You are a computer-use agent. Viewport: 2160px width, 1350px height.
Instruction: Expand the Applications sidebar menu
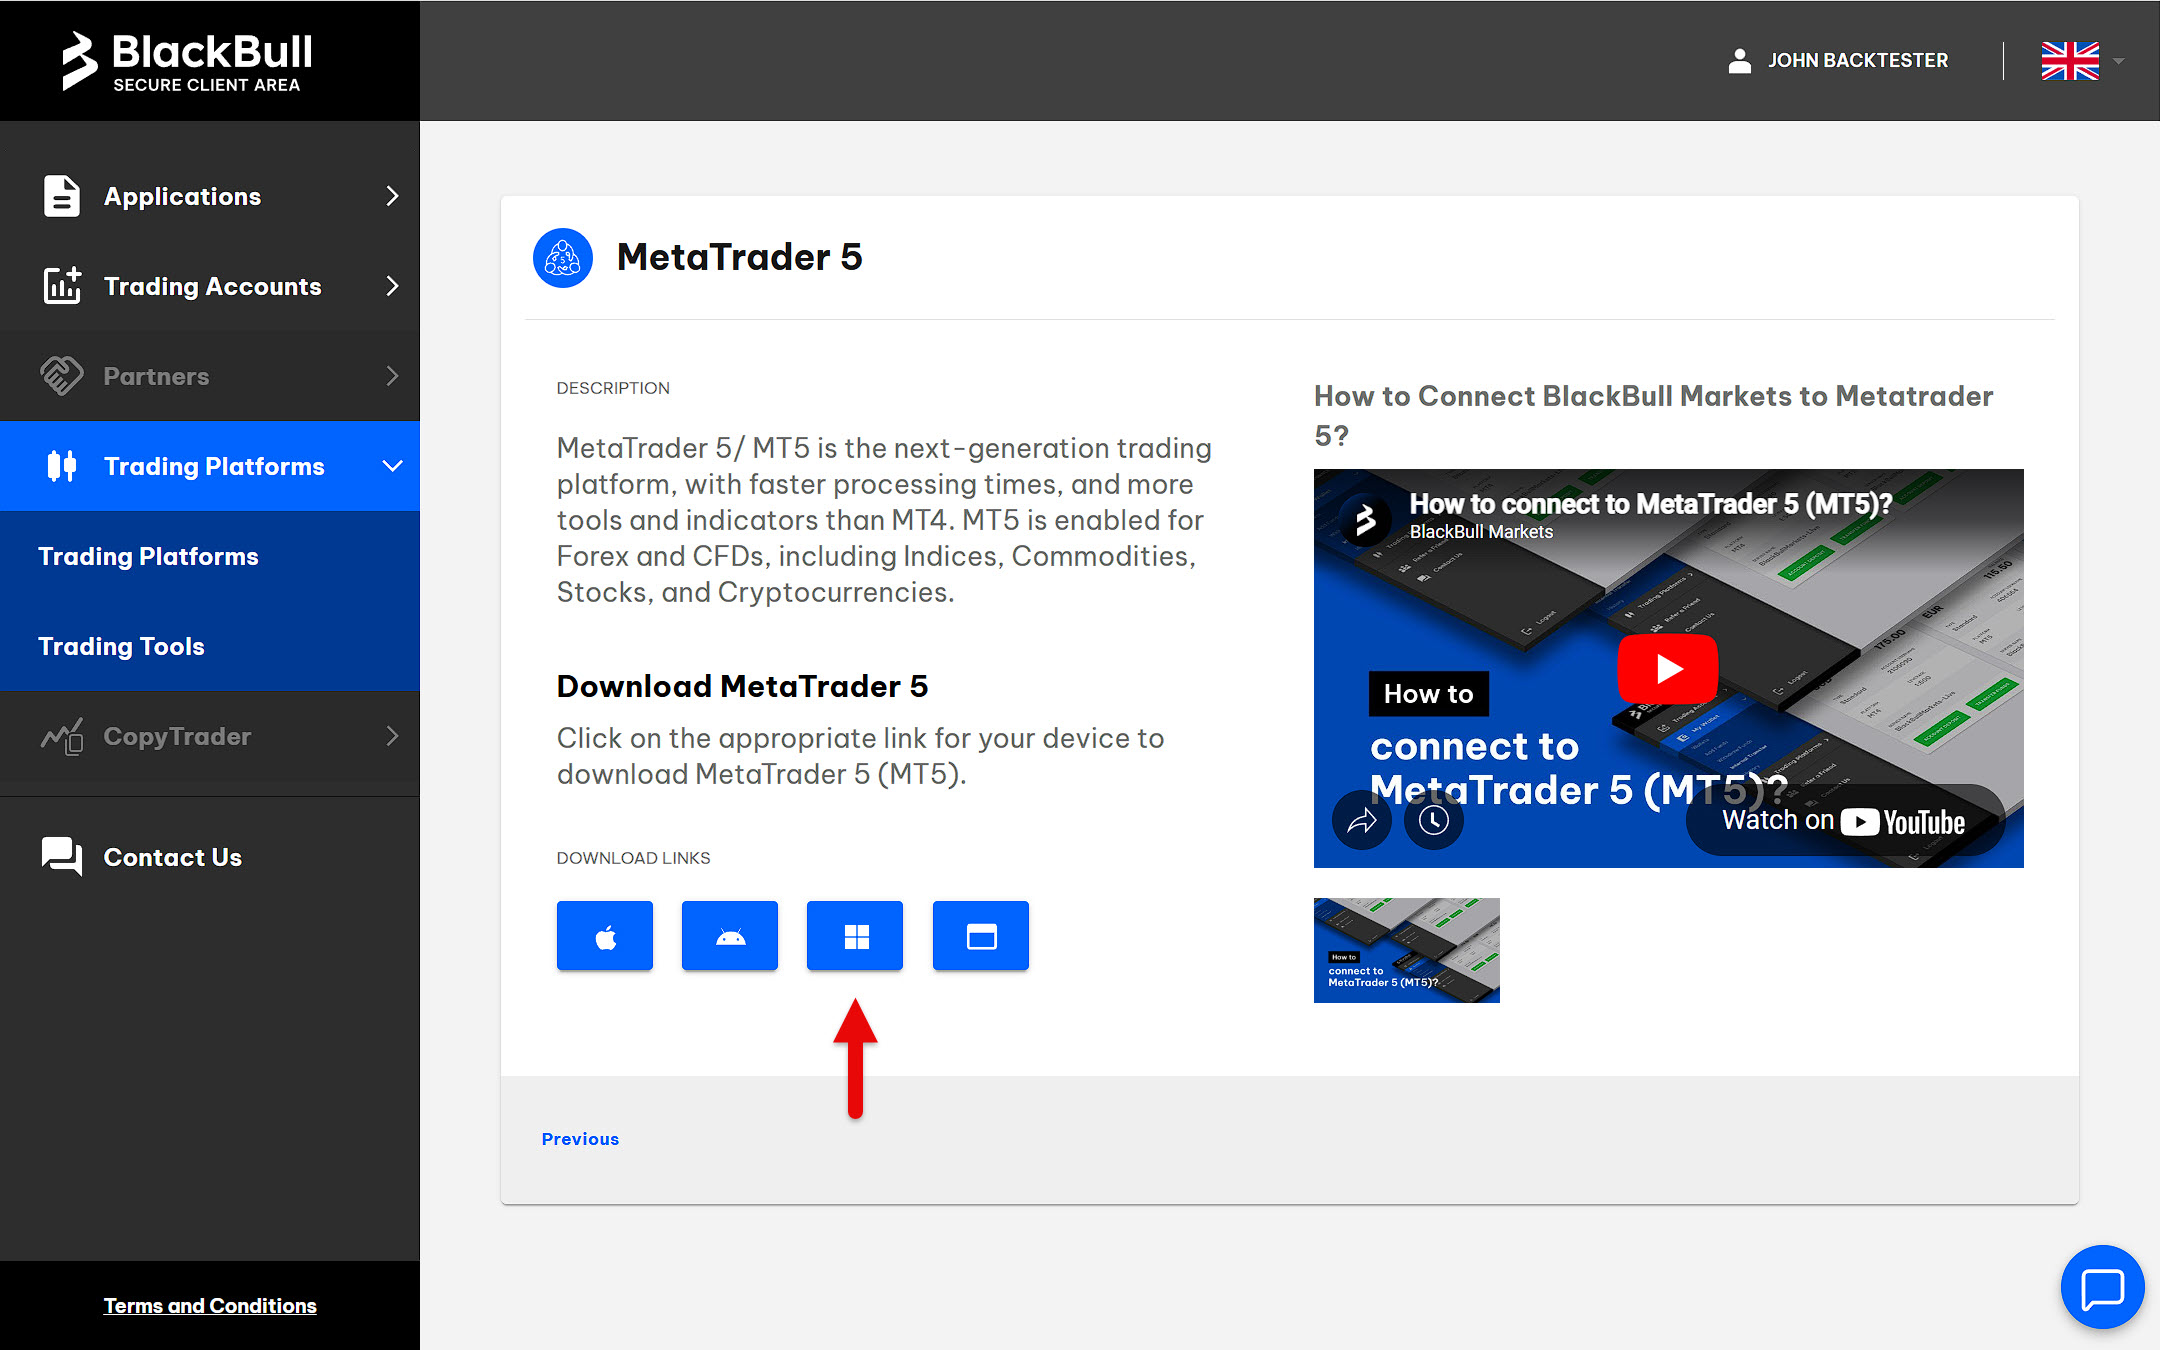pyautogui.click(x=210, y=196)
